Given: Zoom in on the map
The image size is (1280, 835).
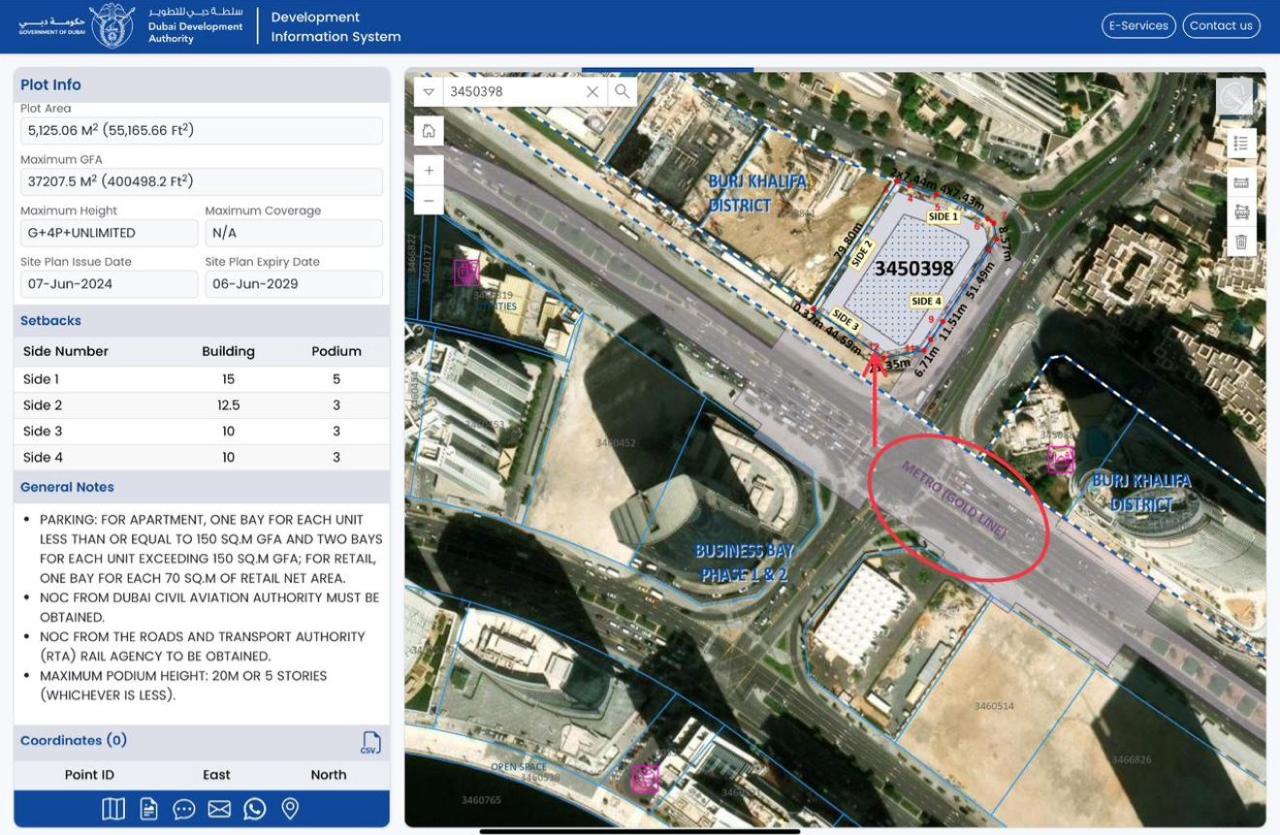Looking at the screenshot, I should click(428, 171).
